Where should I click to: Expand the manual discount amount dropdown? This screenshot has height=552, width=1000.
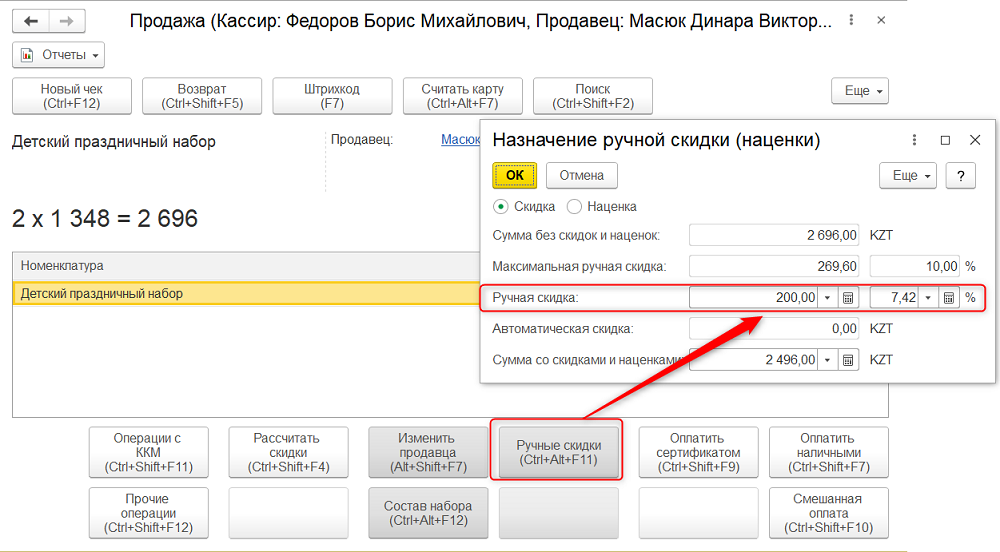coord(826,298)
